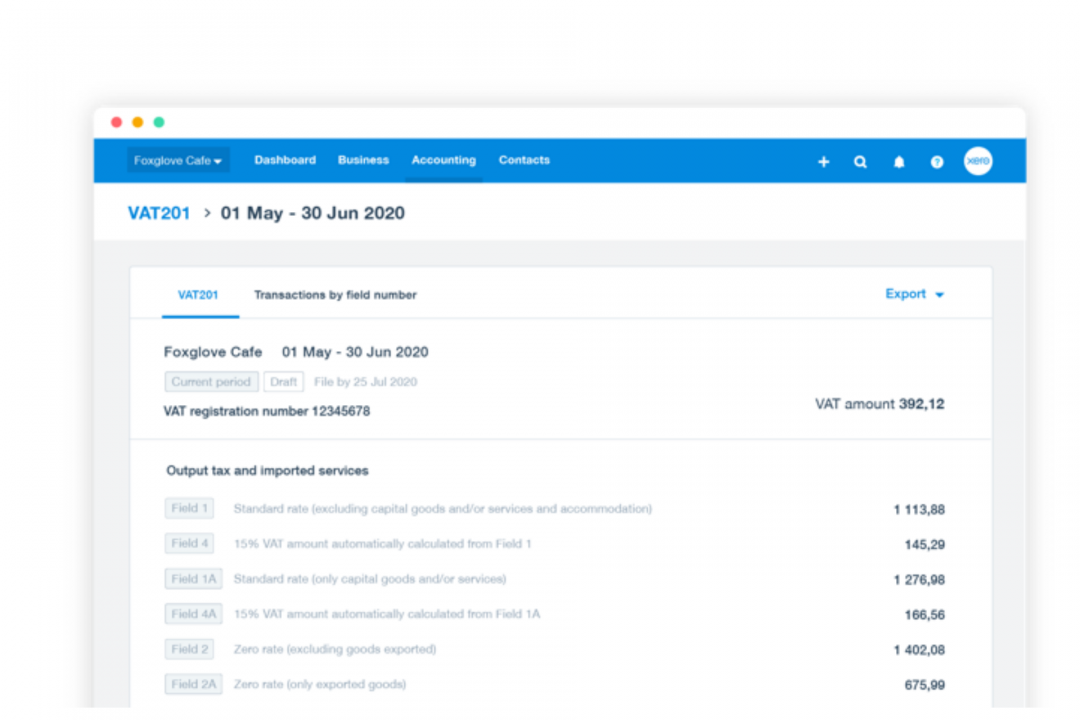Screen dimensions: 1080x720
Task: Open the Contacts menu
Action: (x=524, y=160)
